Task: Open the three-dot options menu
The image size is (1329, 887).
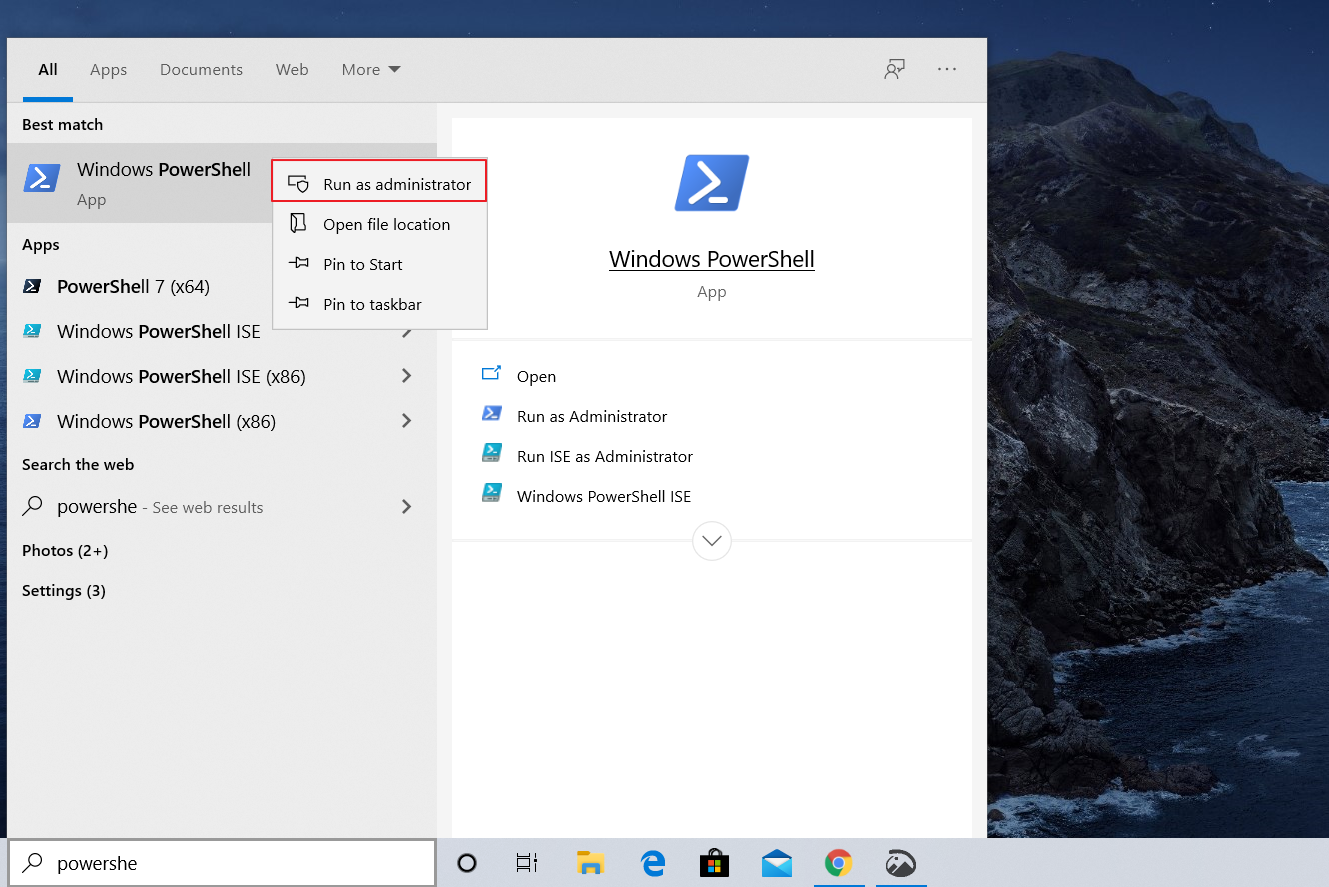Action: pos(947,69)
